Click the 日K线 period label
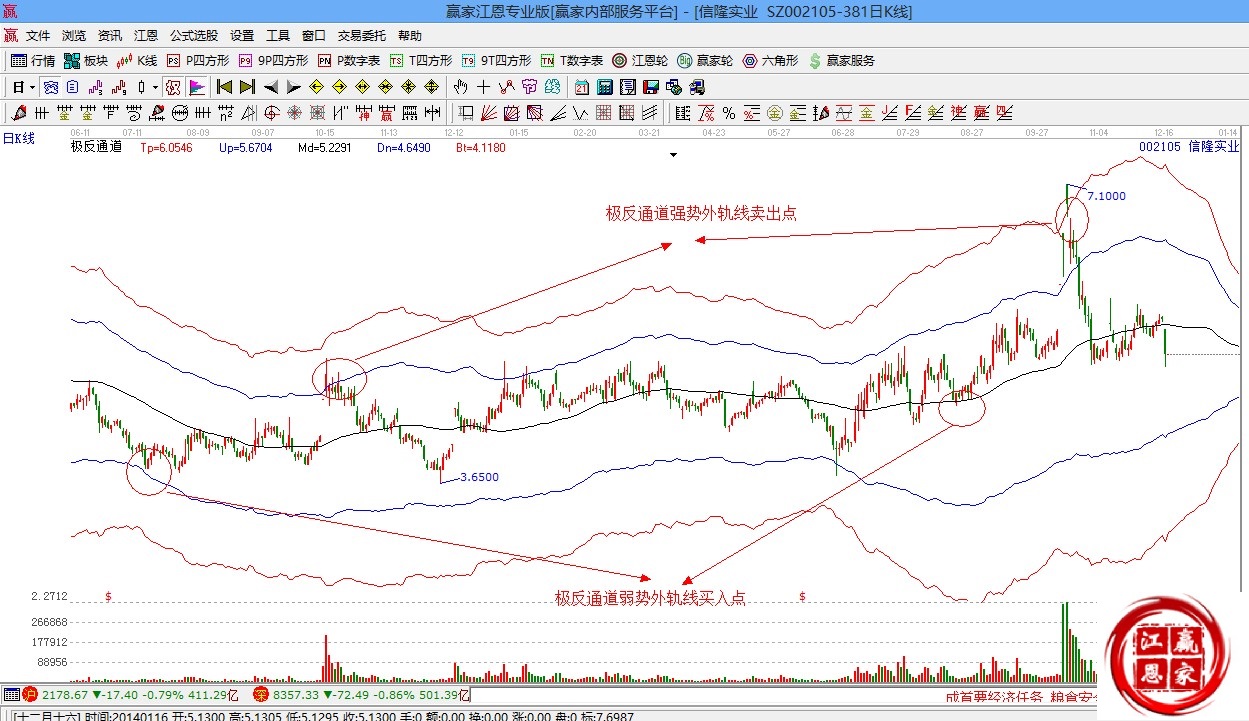The width and height of the screenshot is (1249, 721). pyautogui.click(x=19, y=139)
